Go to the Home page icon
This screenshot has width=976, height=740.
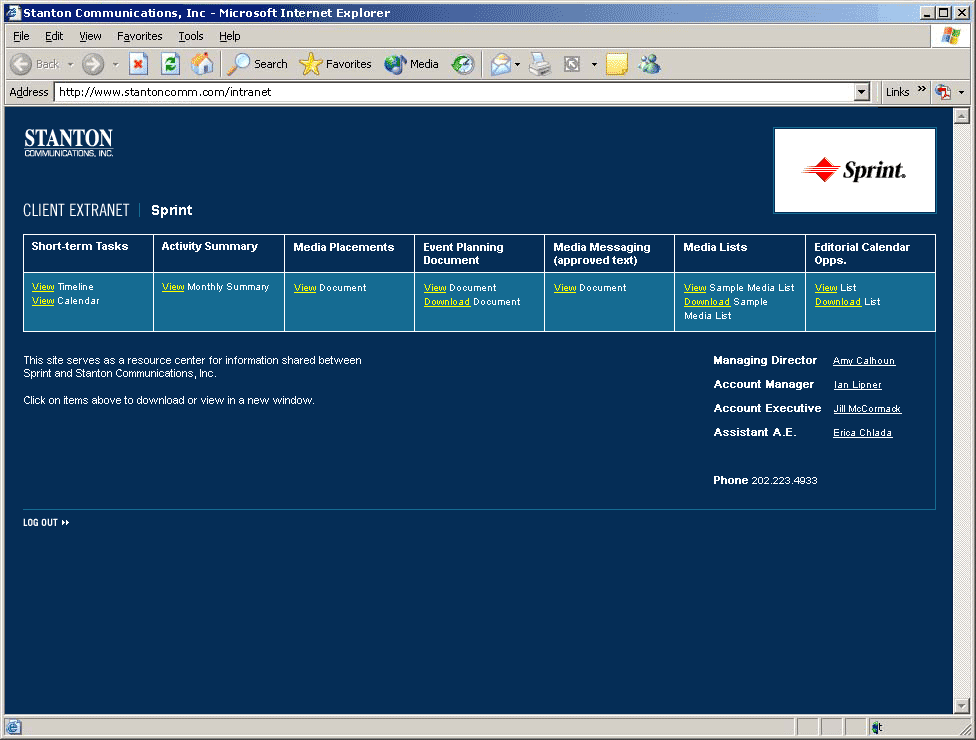(202, 64)
